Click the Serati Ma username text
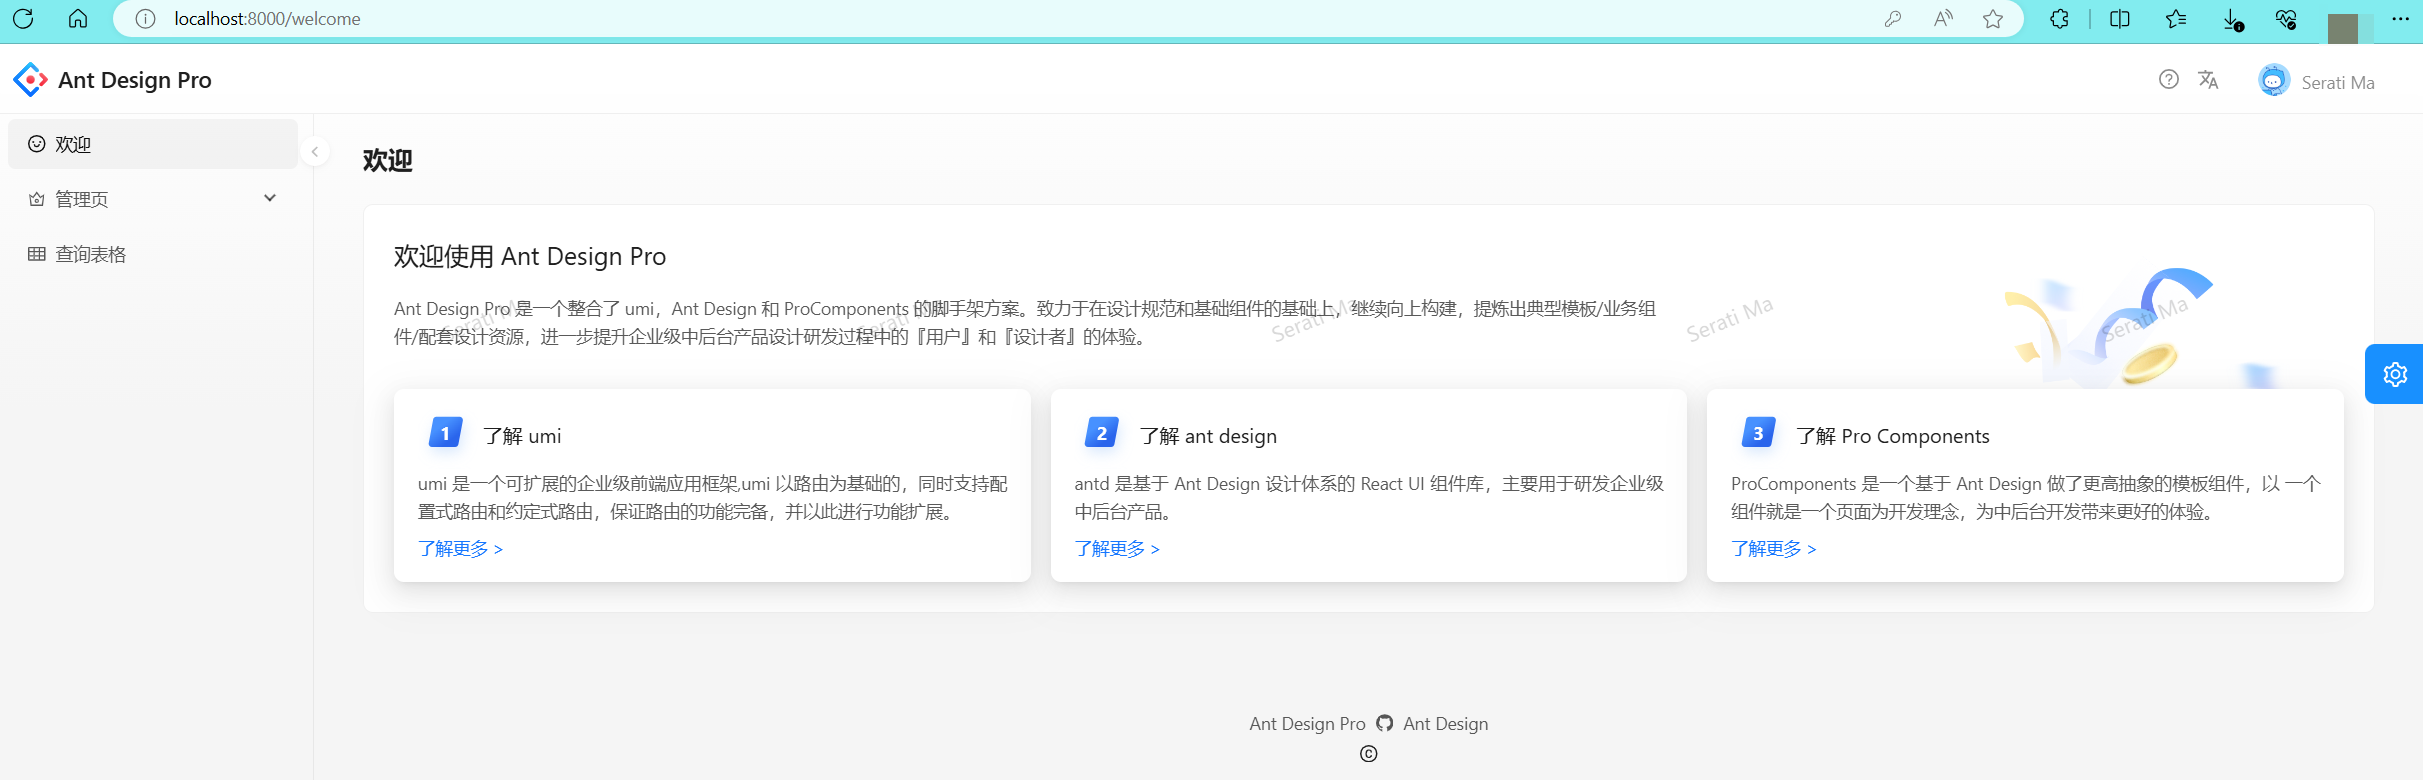The height and width of the screenshot is (780, 2423). click(2337, 82)
